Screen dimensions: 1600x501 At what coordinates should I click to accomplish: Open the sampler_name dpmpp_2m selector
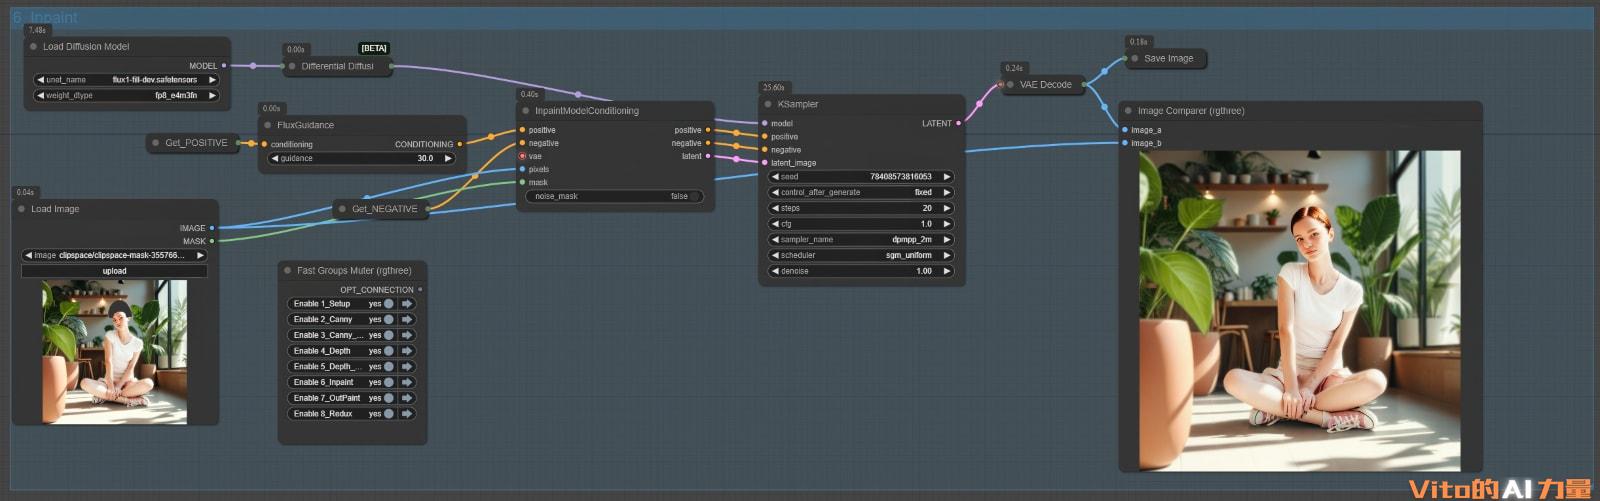(x=861, y=240)
